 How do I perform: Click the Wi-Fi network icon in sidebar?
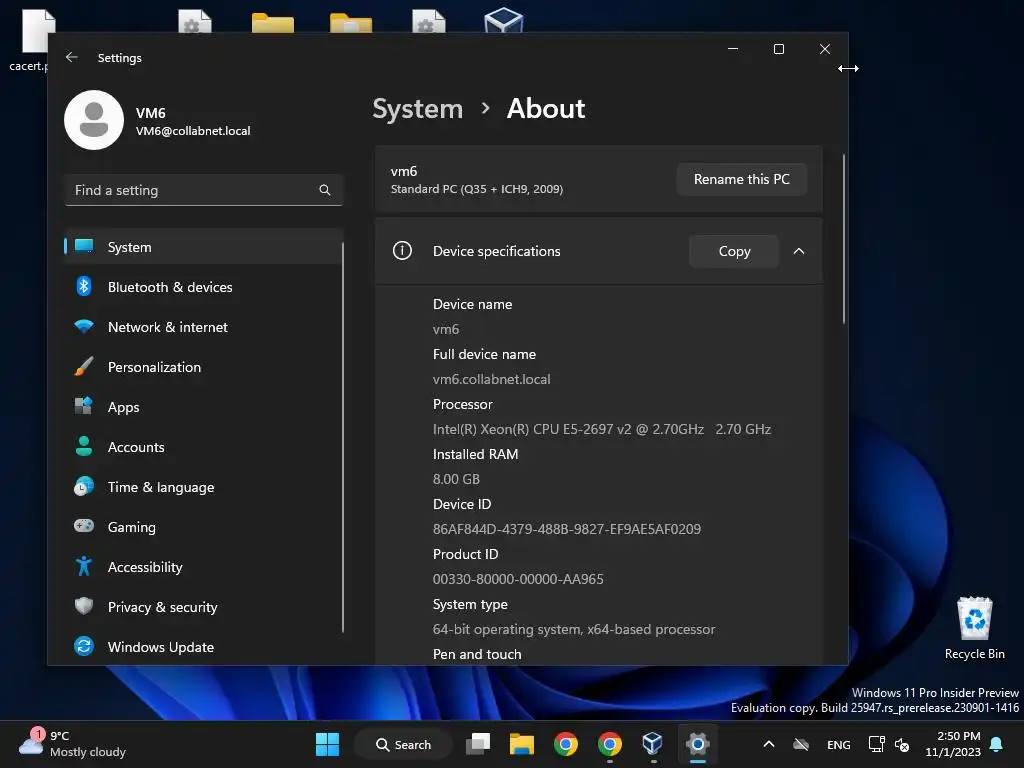(84, 326)
